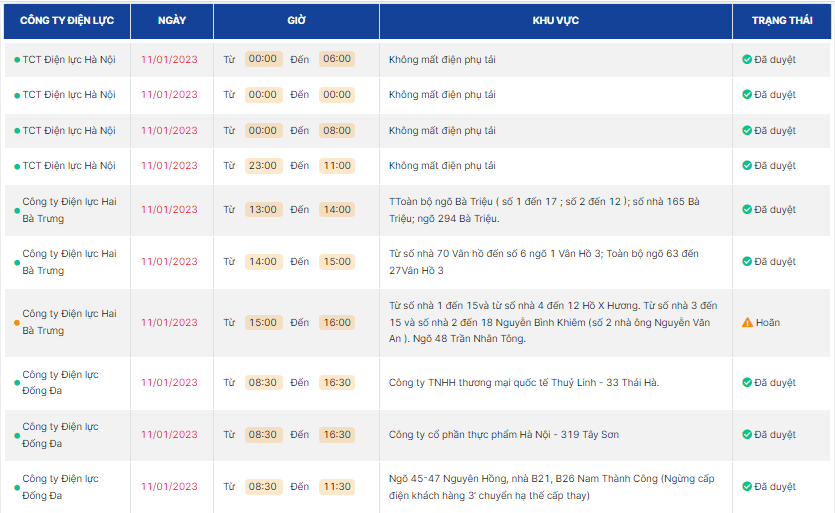Viewport: 835px width, 513px height.
Task: Select the NGÀY column header
Action: (x=172, y=21)
